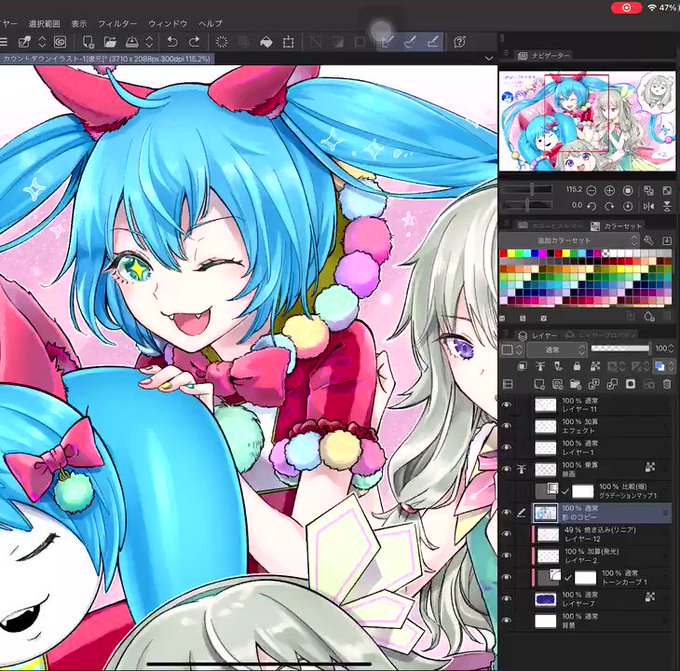This screenshot has width=680, height=671.
Task: Click the Zoom out icon in Navigator
Action: [591, 190]
